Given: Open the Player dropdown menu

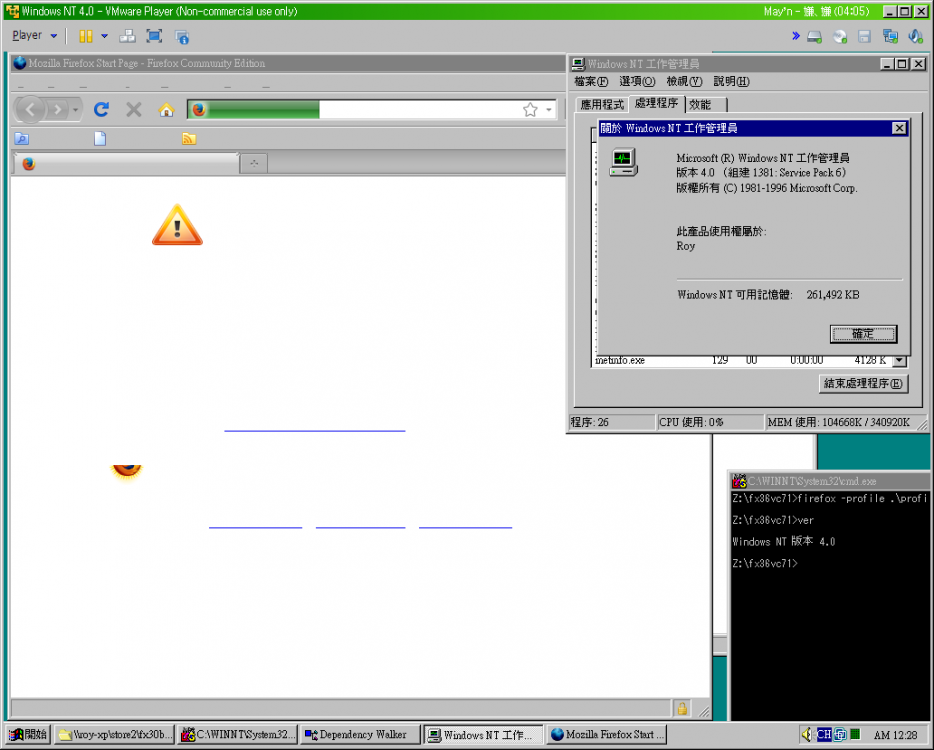Looking at the screenshot, I should tap(35, 36).
